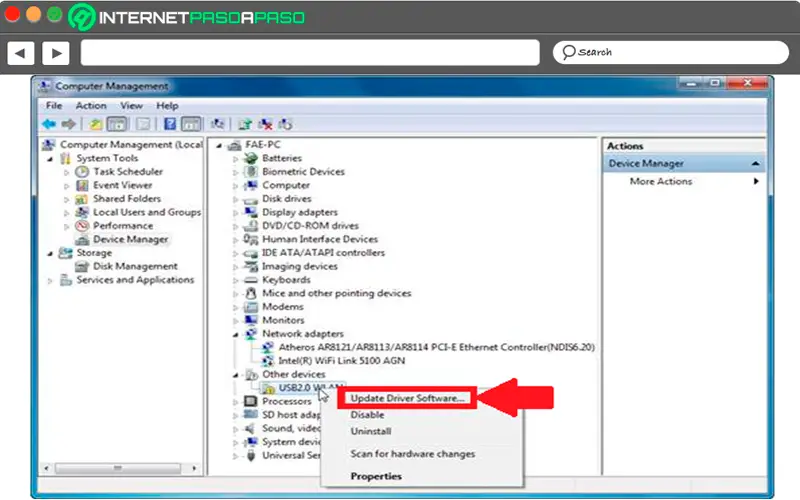
Task: Expand the Batteries category
Action: pyautogui.click(x=235, y=159)
